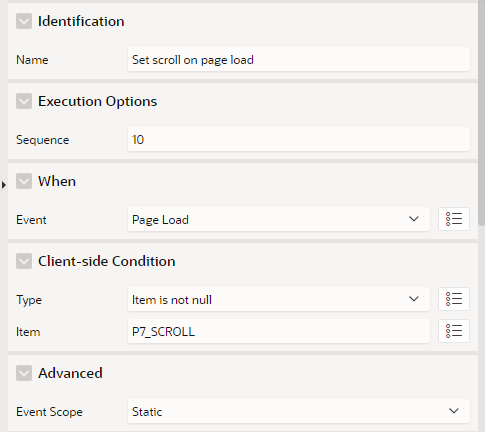Click the Execution Options heading text
This screenshot has width=485, height=432.
97,101
